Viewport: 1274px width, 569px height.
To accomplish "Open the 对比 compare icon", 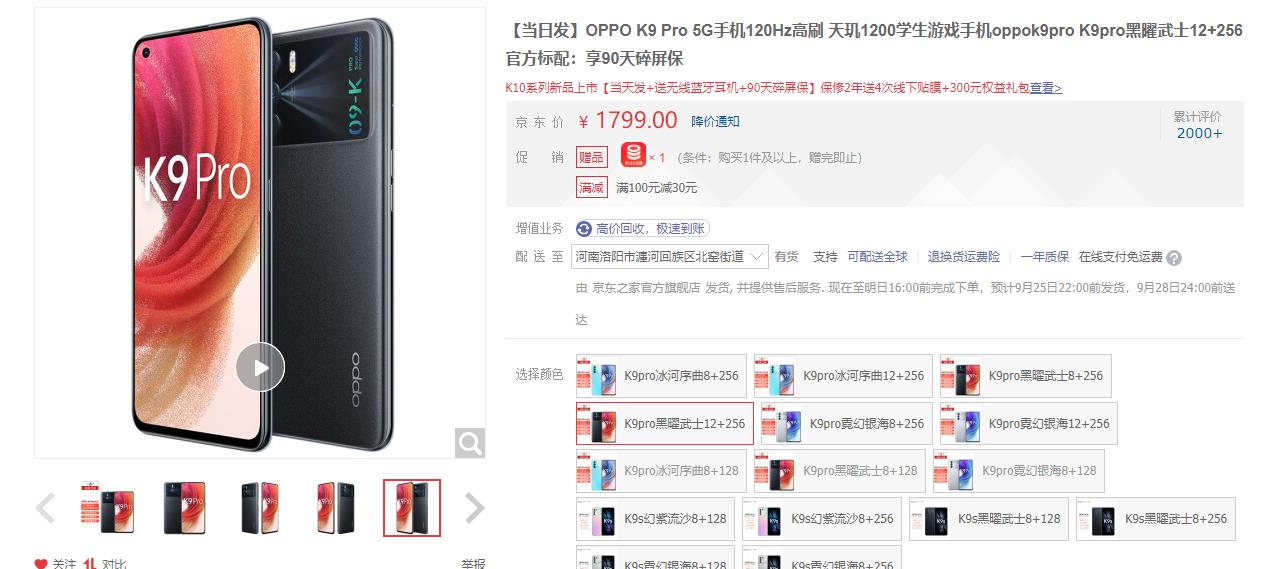I will point(90,564).
